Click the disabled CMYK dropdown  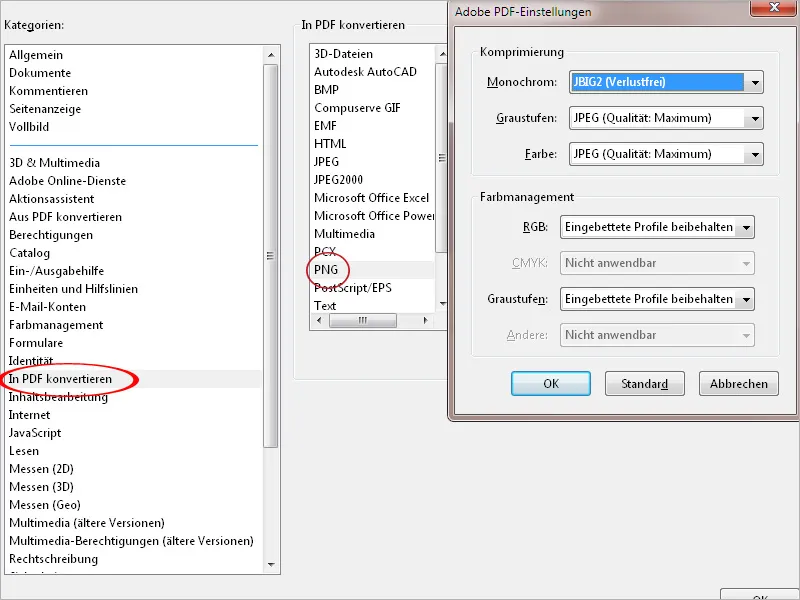click(657, 263)
